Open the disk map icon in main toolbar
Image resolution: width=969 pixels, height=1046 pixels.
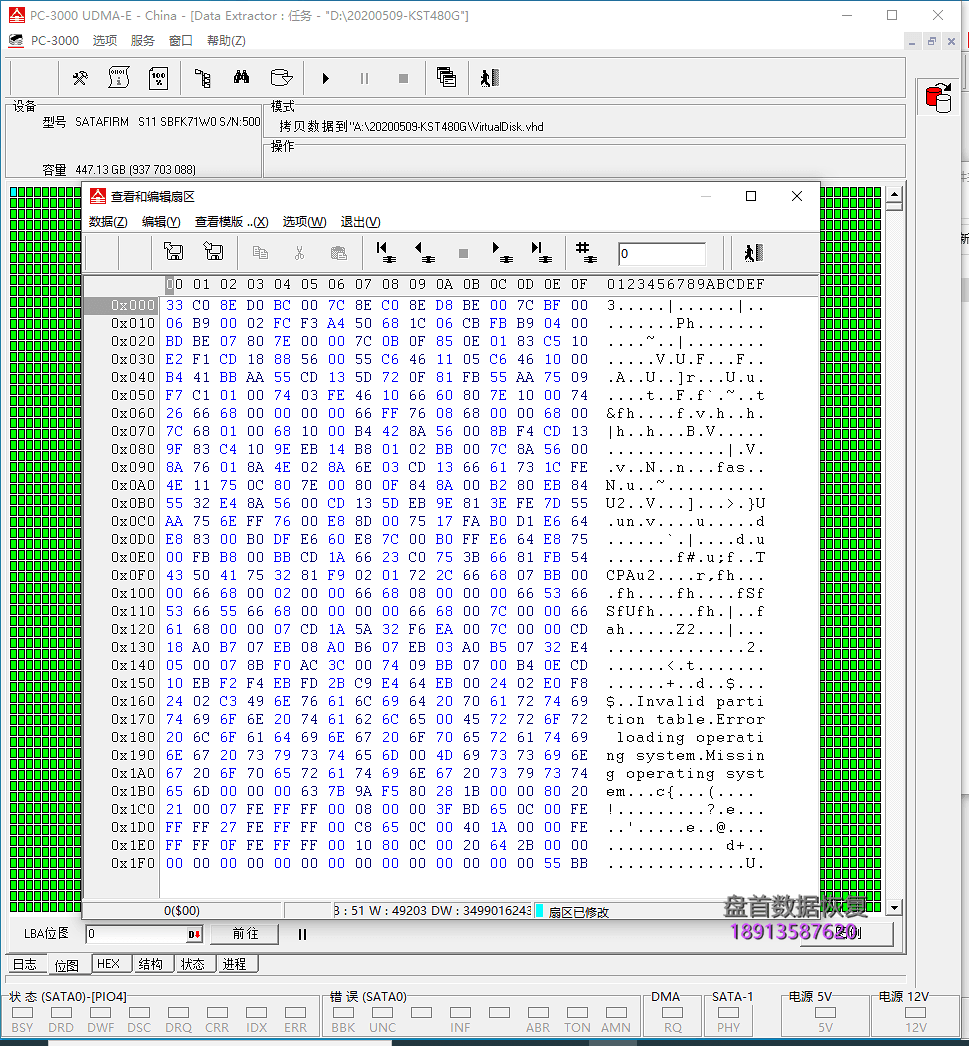point(281,78)
